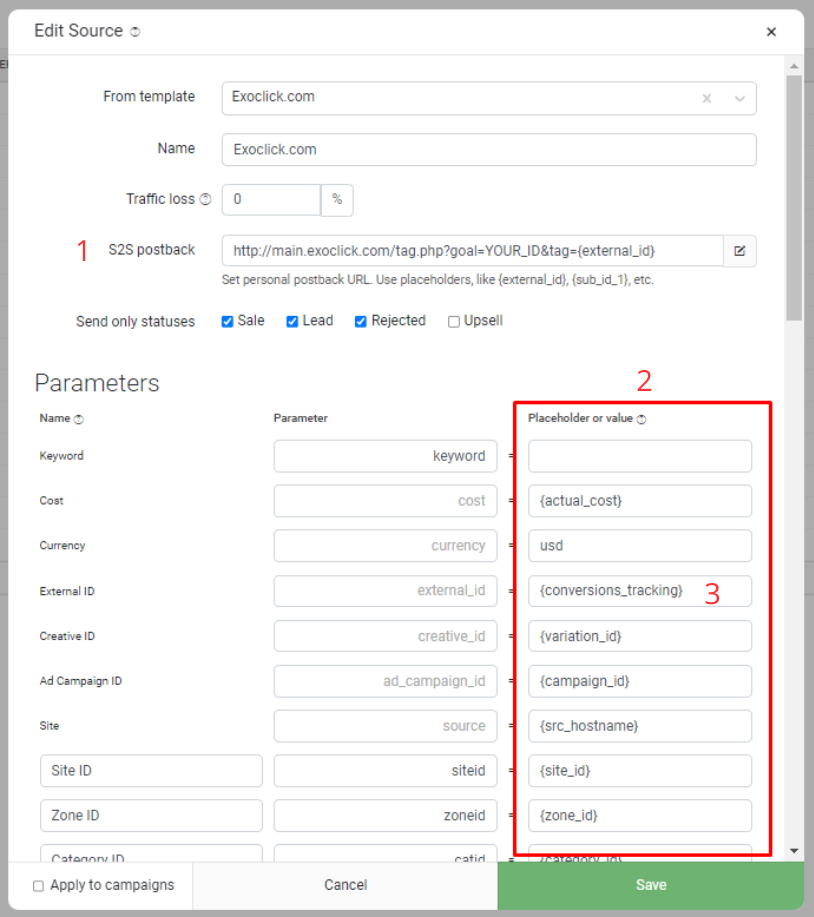Image resolution: width=814 pixels, height=917 pixels.
Task: Click the Site ID name field
Action: click(151, 771)
